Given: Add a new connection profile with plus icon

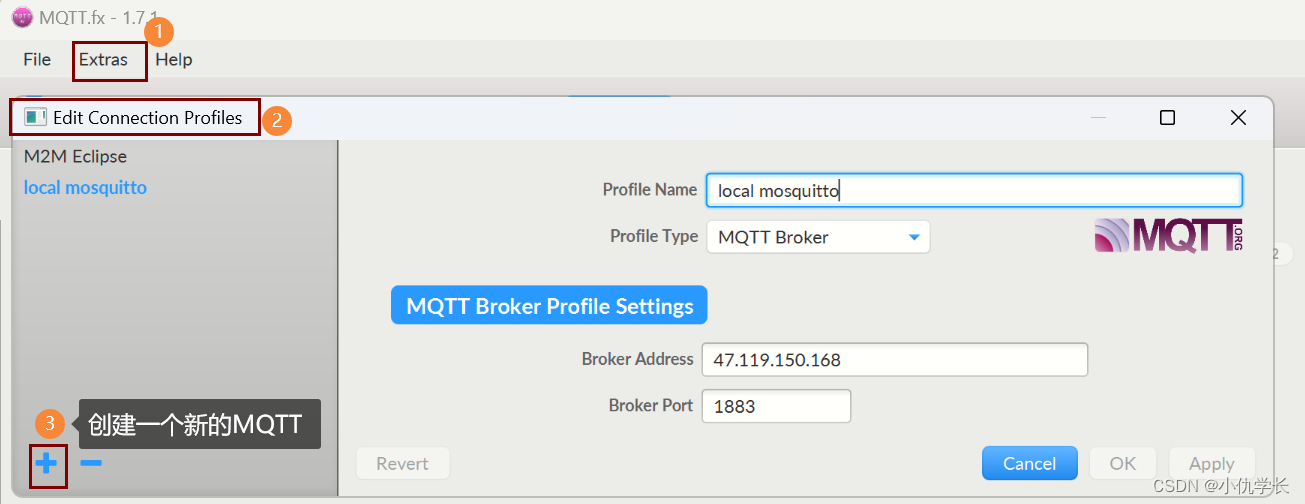Looking at the screenshot, I should 47,463.
